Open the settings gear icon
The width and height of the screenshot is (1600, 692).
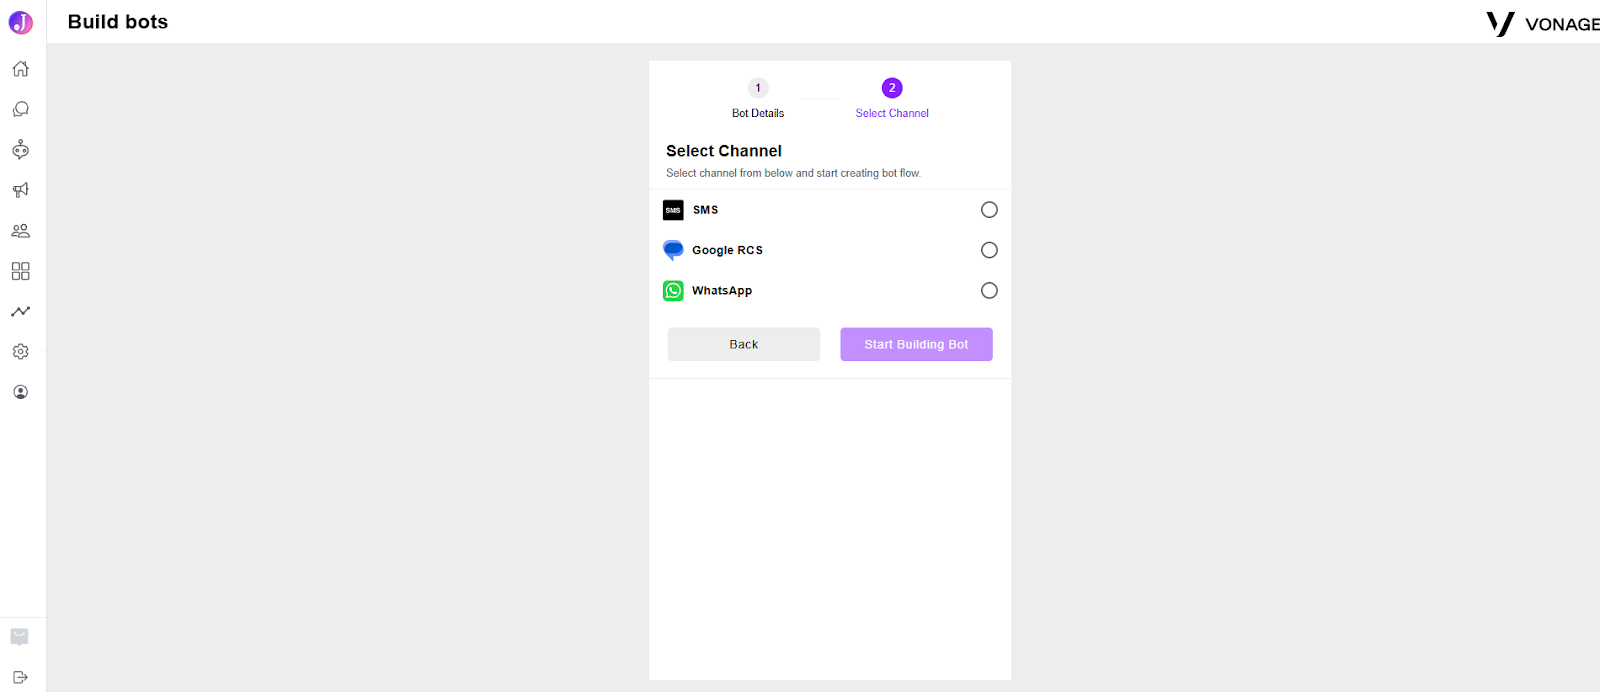pyautogui.click(x=20, y=352)
